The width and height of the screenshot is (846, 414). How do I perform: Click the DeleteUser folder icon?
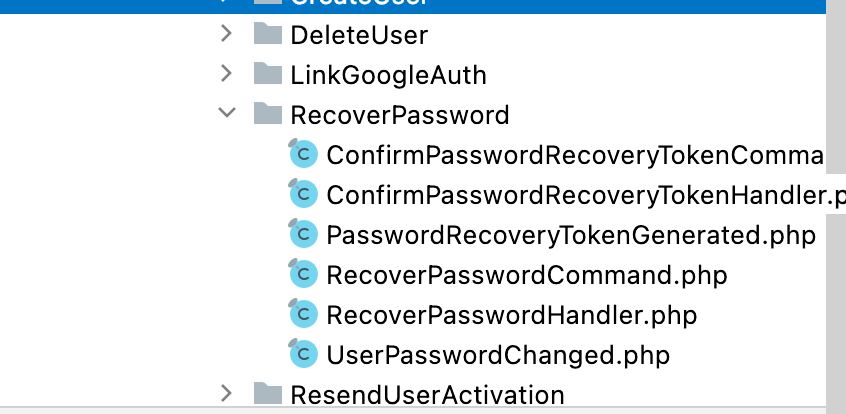tap(268, 34)
